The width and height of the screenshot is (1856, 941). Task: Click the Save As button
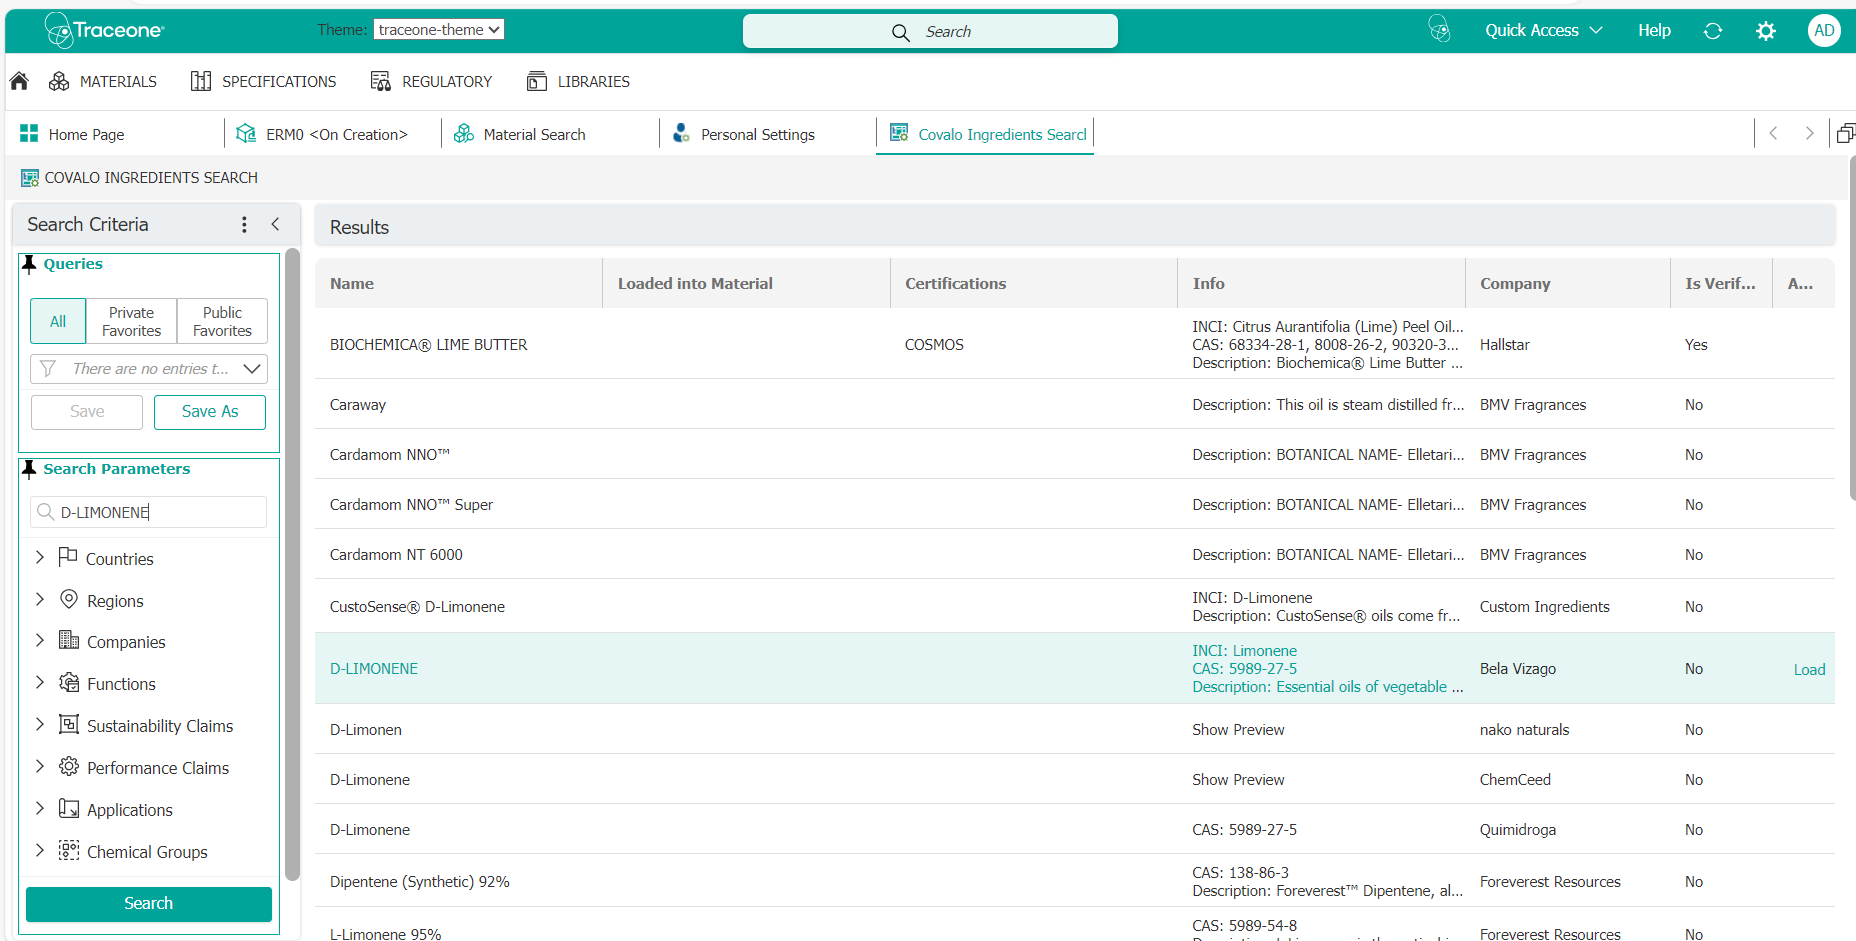210,412
